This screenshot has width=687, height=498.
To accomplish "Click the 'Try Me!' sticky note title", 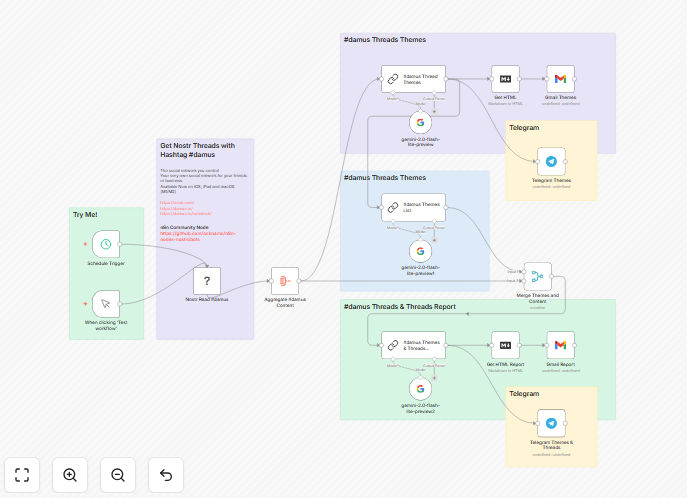I will click(85, 215).
